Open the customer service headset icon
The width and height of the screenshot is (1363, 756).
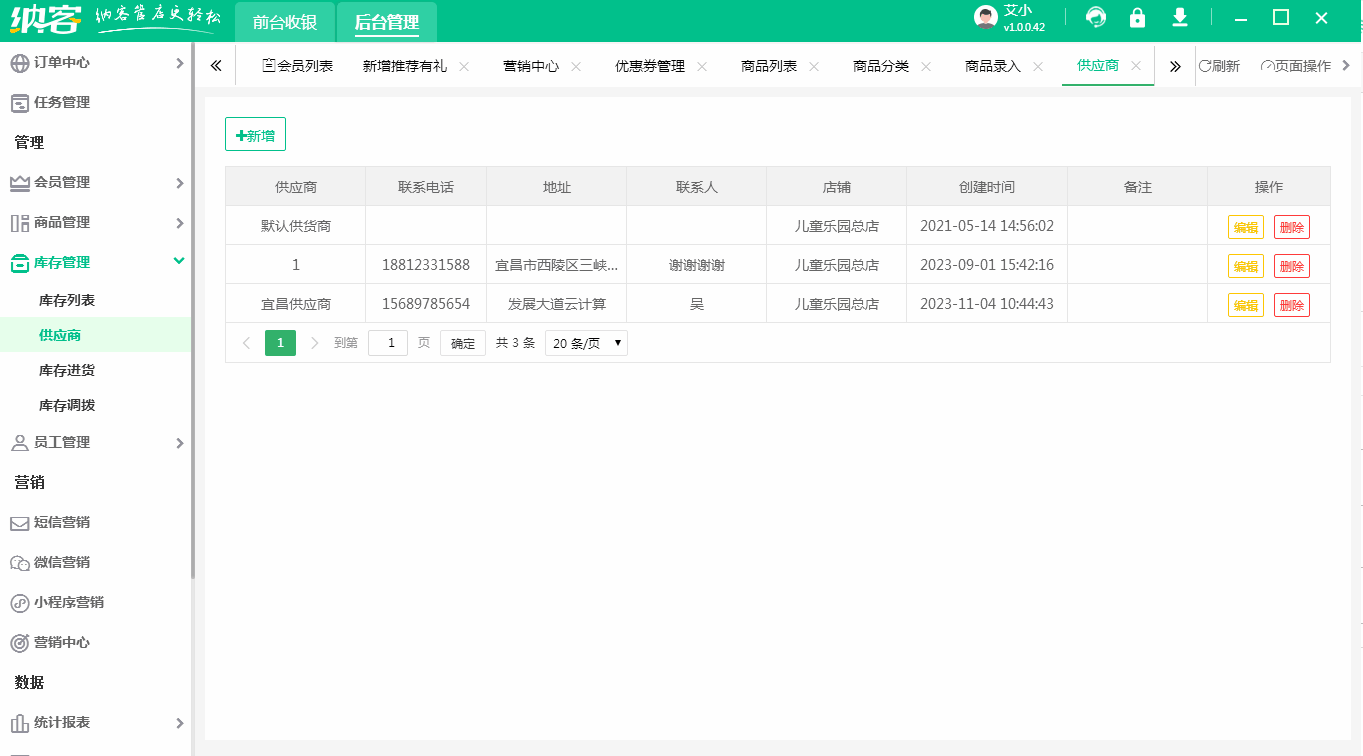point(1096,18)
